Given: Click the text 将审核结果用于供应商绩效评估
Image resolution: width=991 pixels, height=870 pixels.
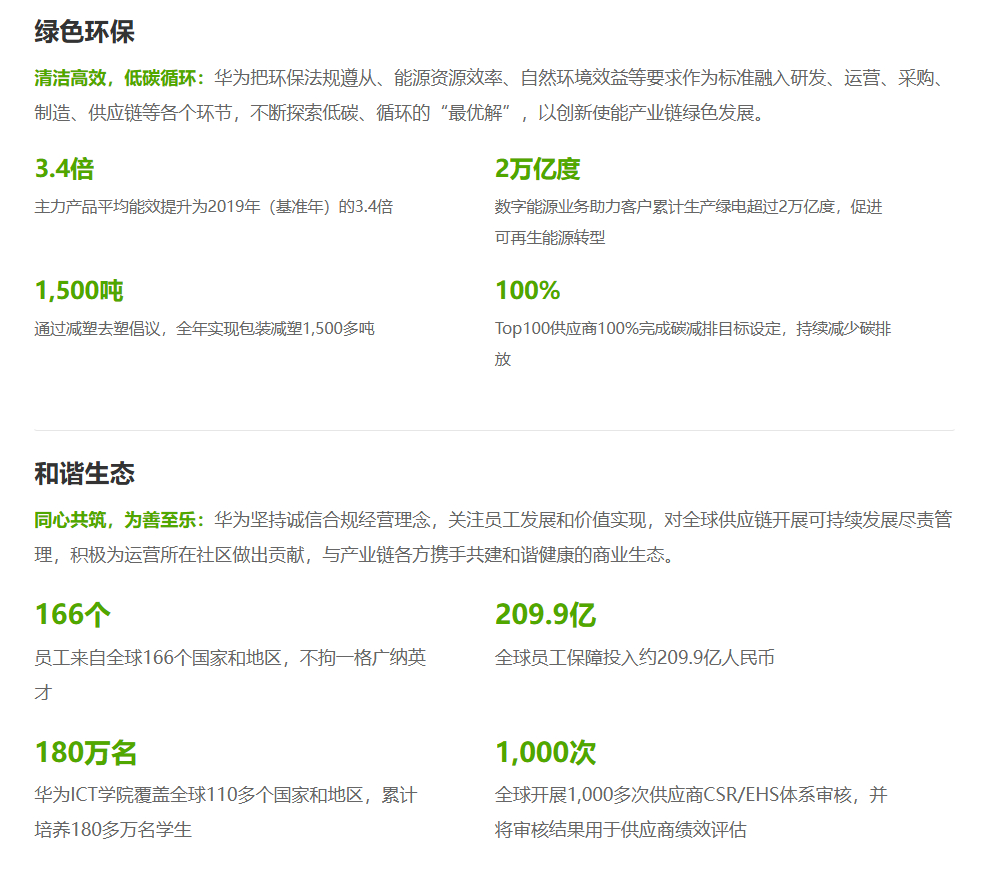Looking at the screenshot, I should click(621, 830).
